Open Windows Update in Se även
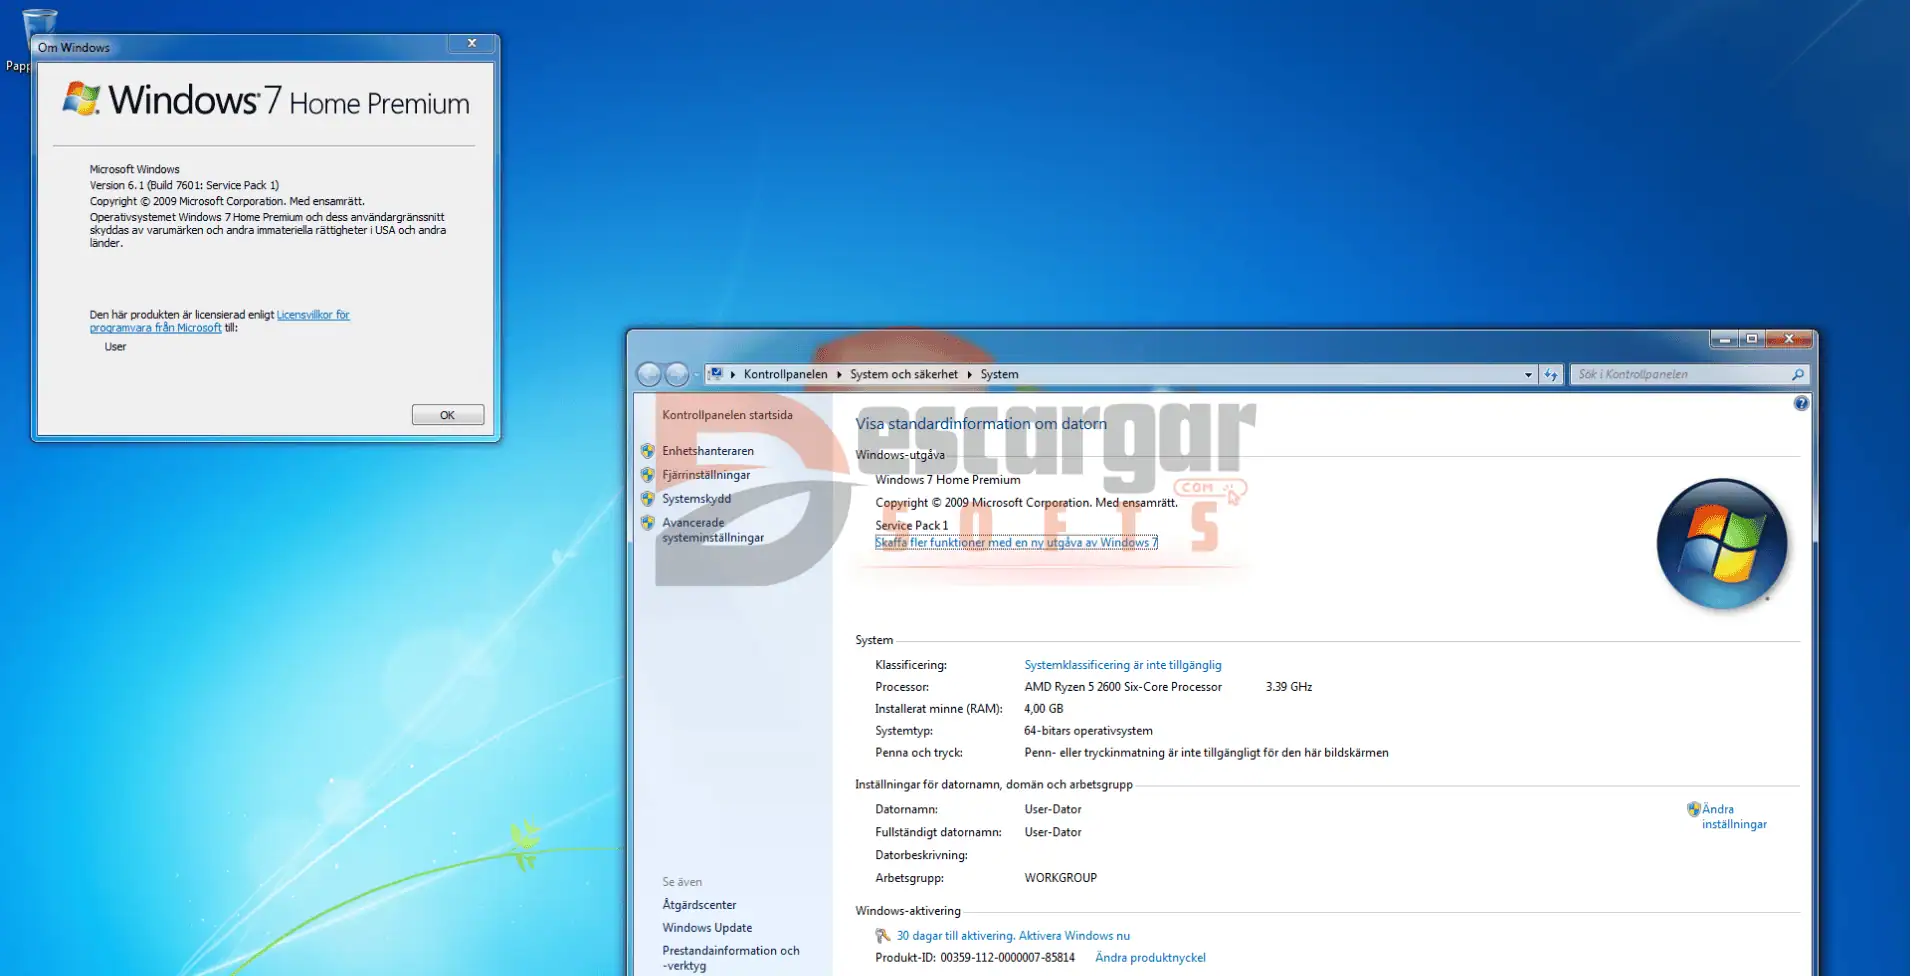The height and width of the screenshot is (976, 1911). 706,927
